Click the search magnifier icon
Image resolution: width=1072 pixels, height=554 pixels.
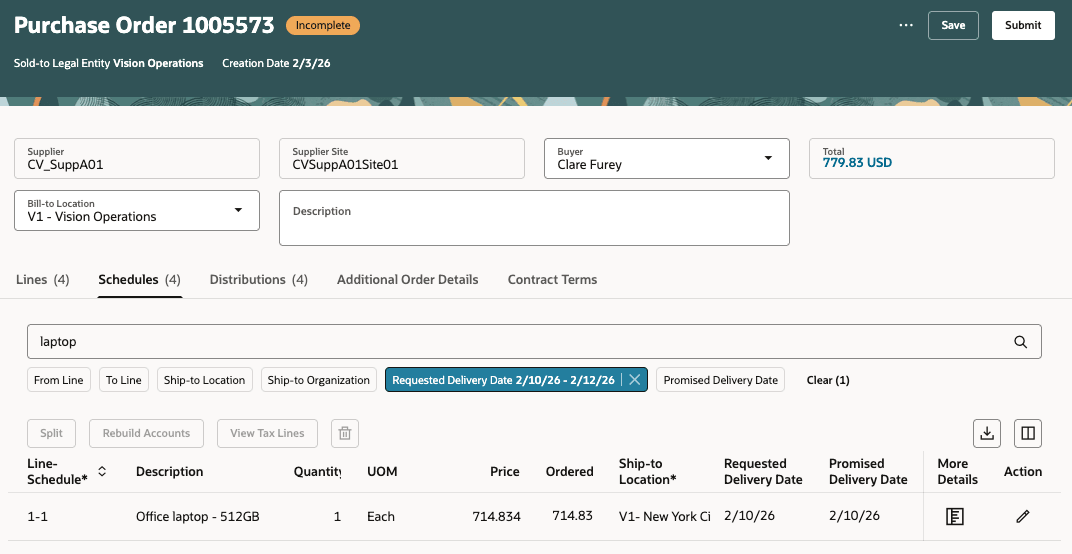[x=1020, y=342]
